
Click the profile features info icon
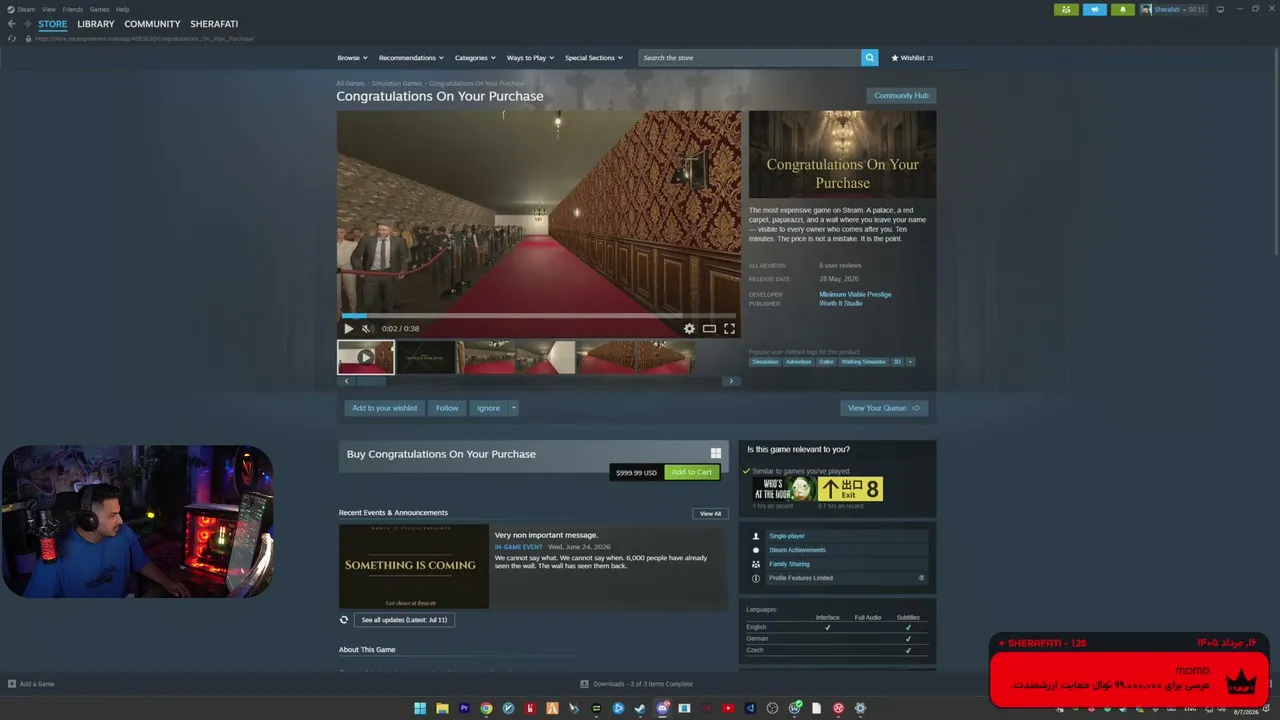pyautogui.click(x=921, y=578)
